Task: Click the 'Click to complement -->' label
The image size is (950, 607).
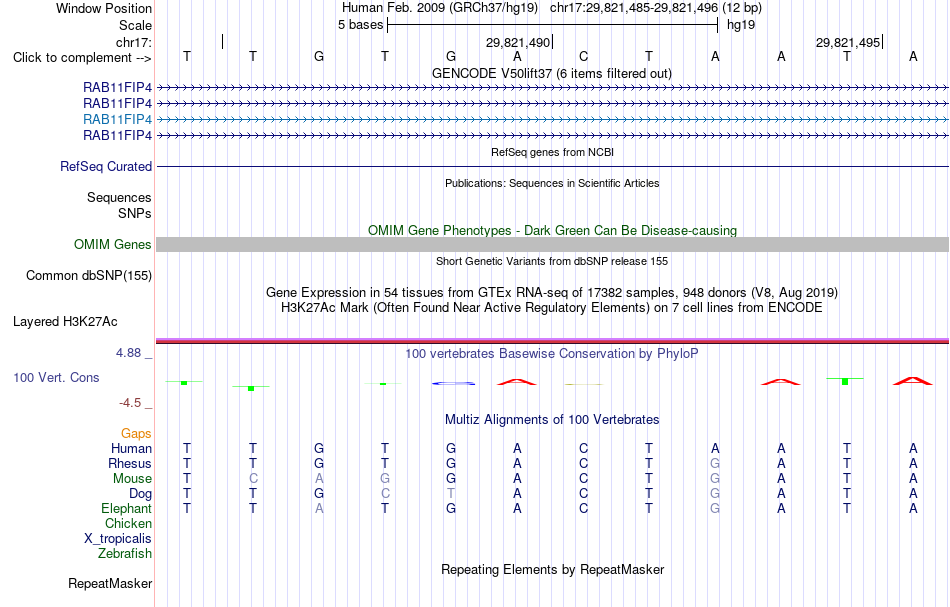Action: pyautogui.click(x=82, y=58)
